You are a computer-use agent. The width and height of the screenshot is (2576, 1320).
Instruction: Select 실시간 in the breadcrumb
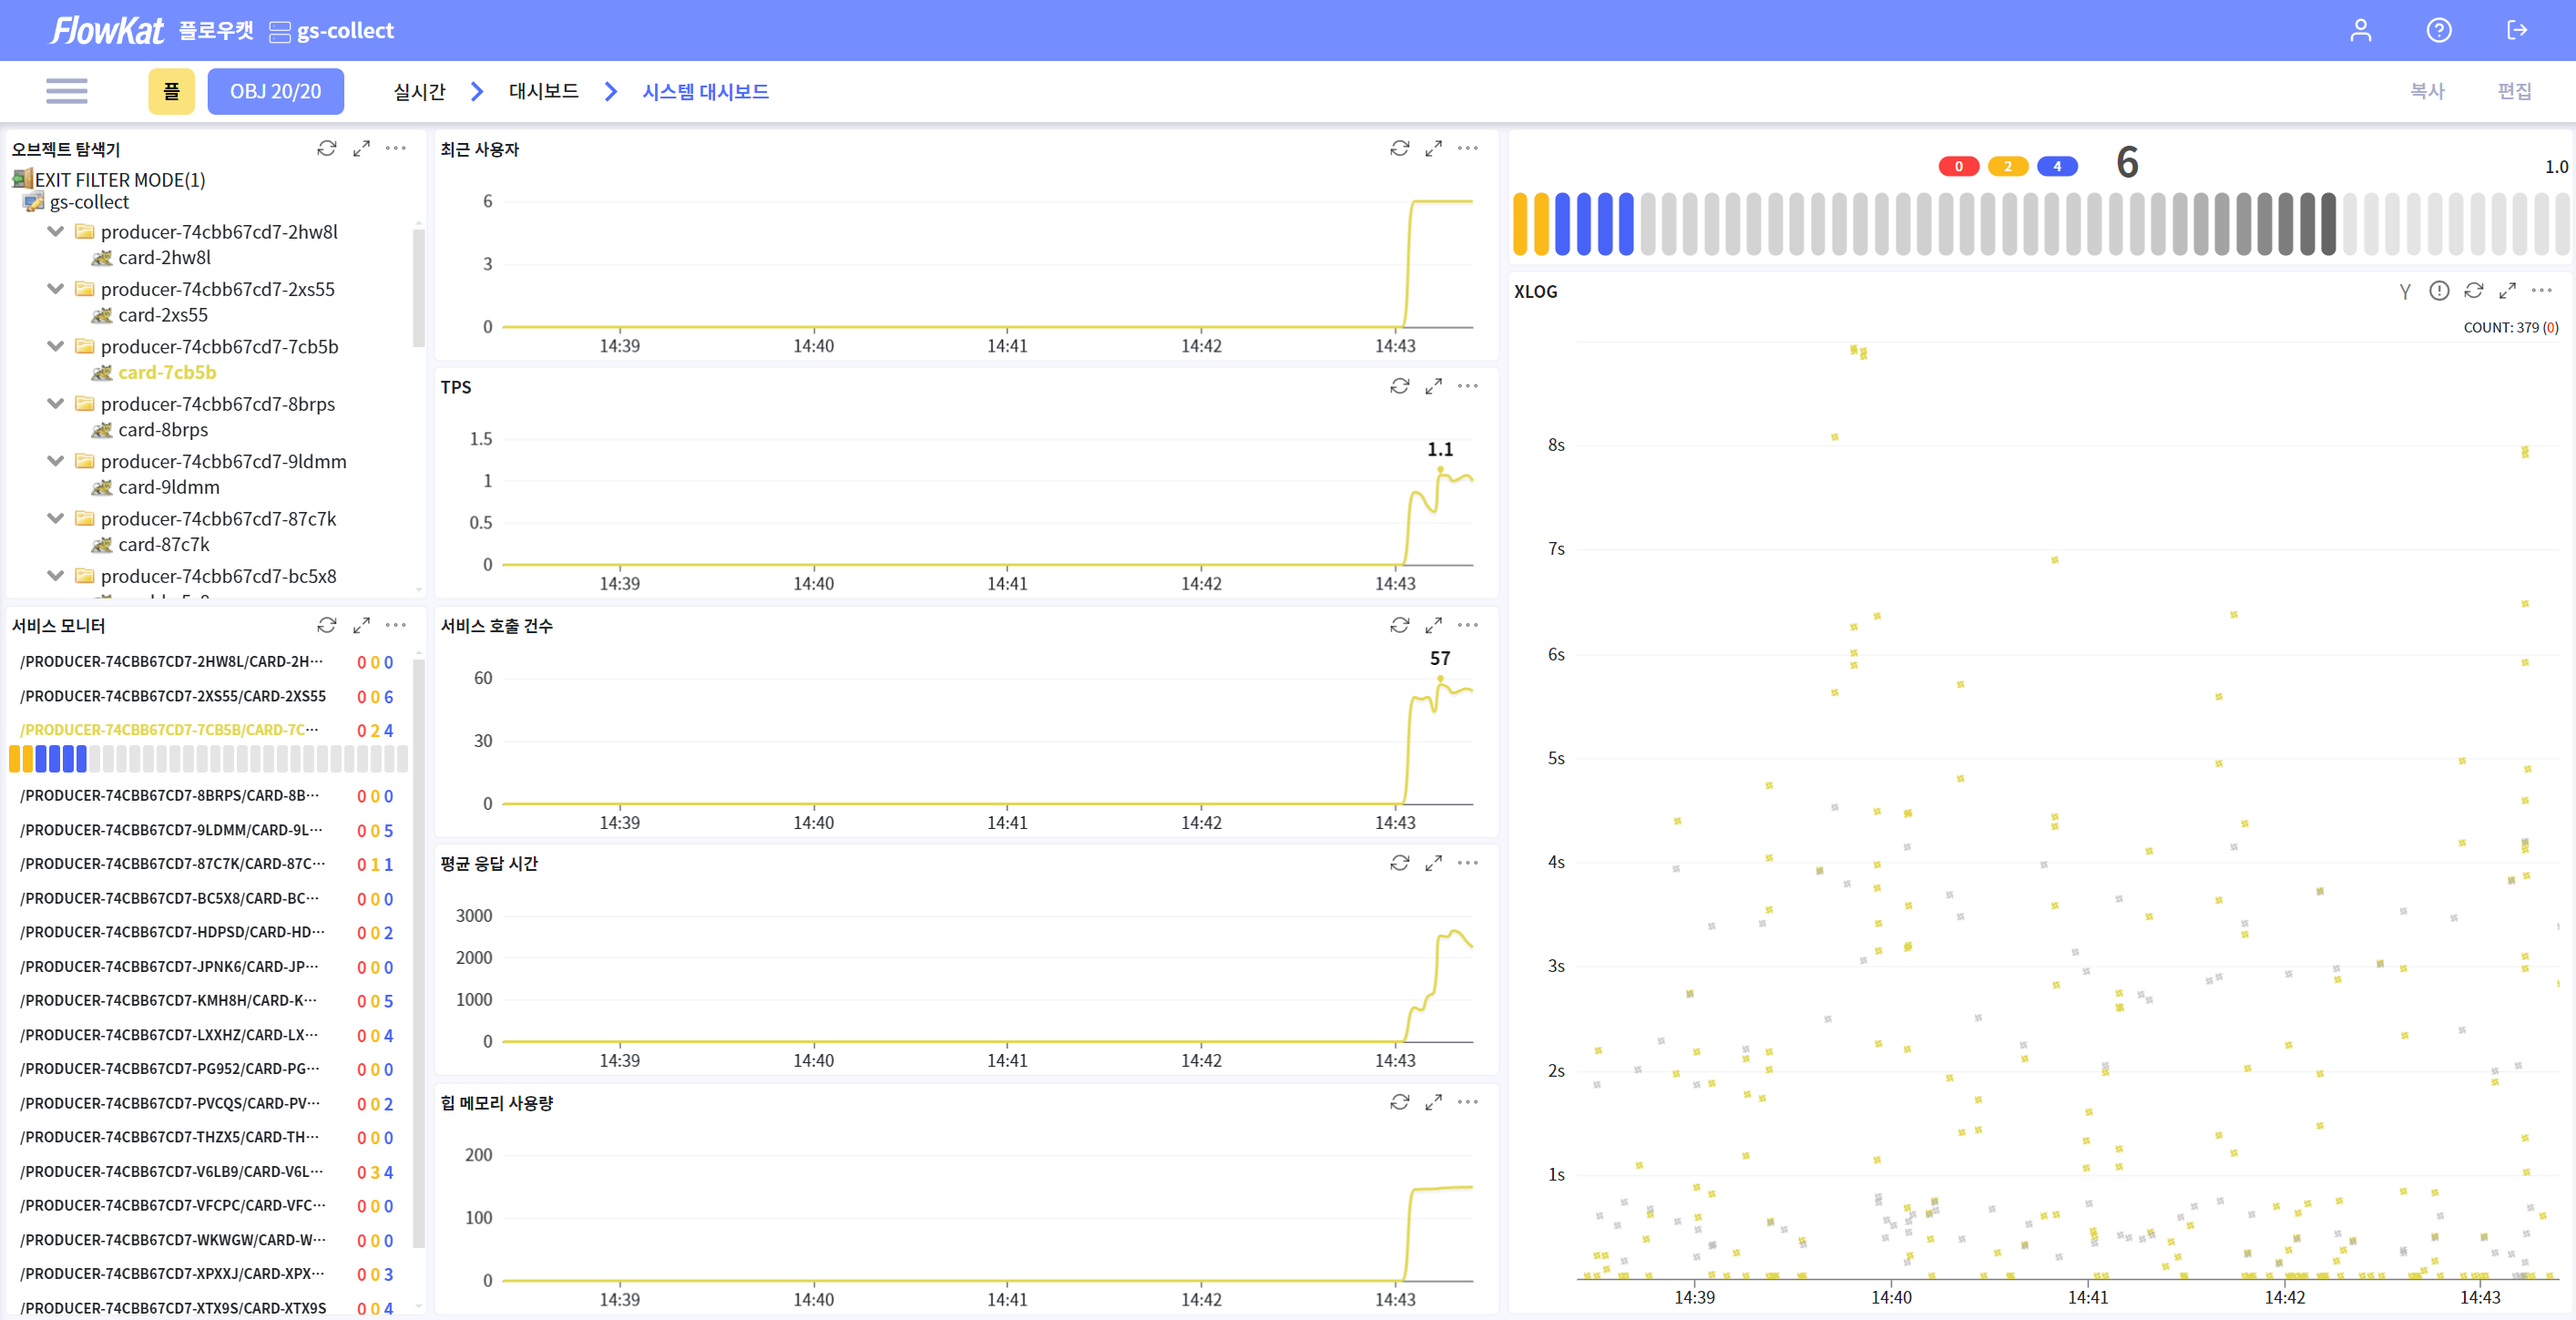click(419, 91)
